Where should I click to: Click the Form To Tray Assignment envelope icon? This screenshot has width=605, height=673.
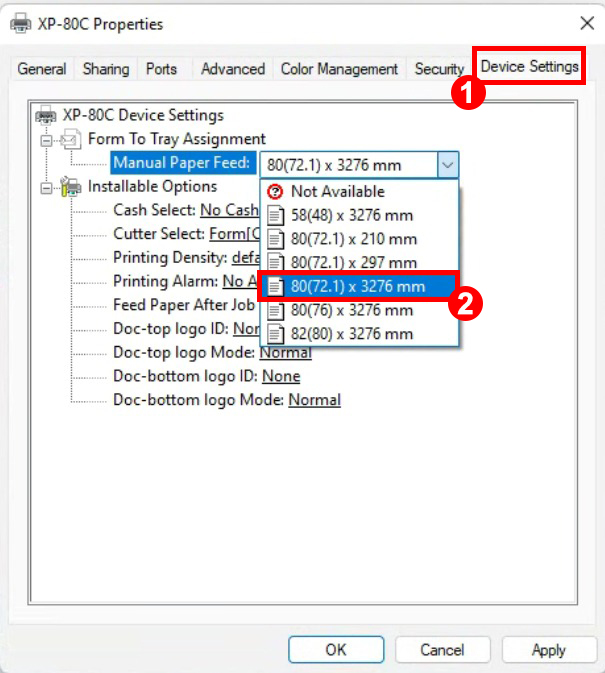pyautogui.click(x=71, y=139)
